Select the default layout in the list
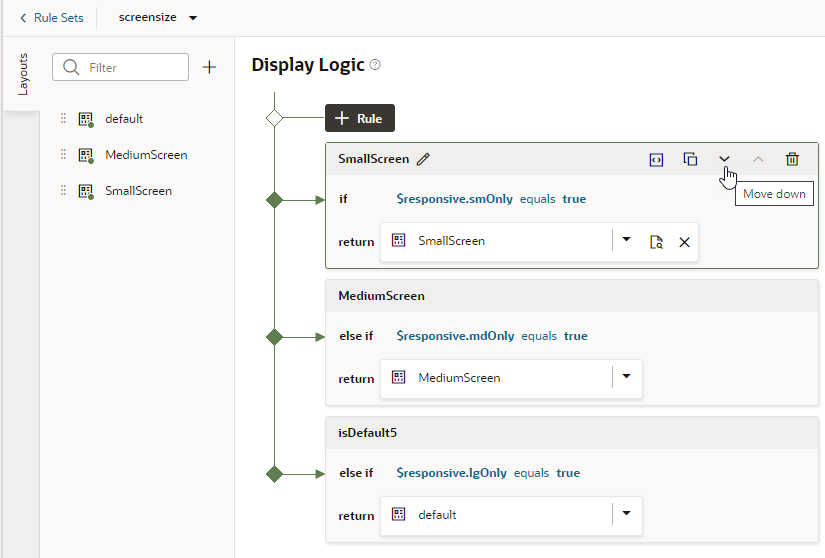Image resolution: width=825 pixels, height=558 pixels. (x=123, y=119)
